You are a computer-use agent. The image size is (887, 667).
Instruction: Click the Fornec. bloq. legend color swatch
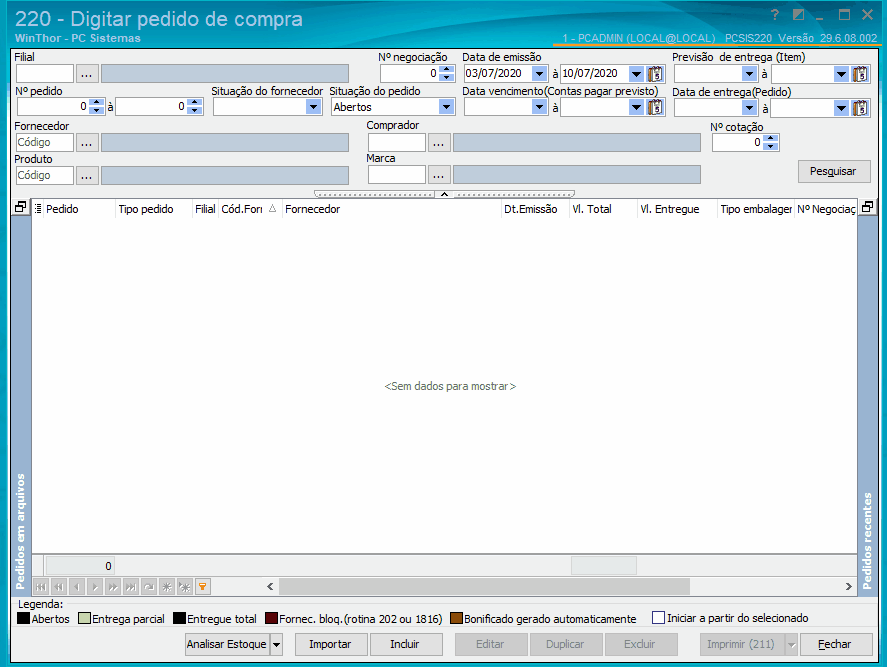pos(272,618)
